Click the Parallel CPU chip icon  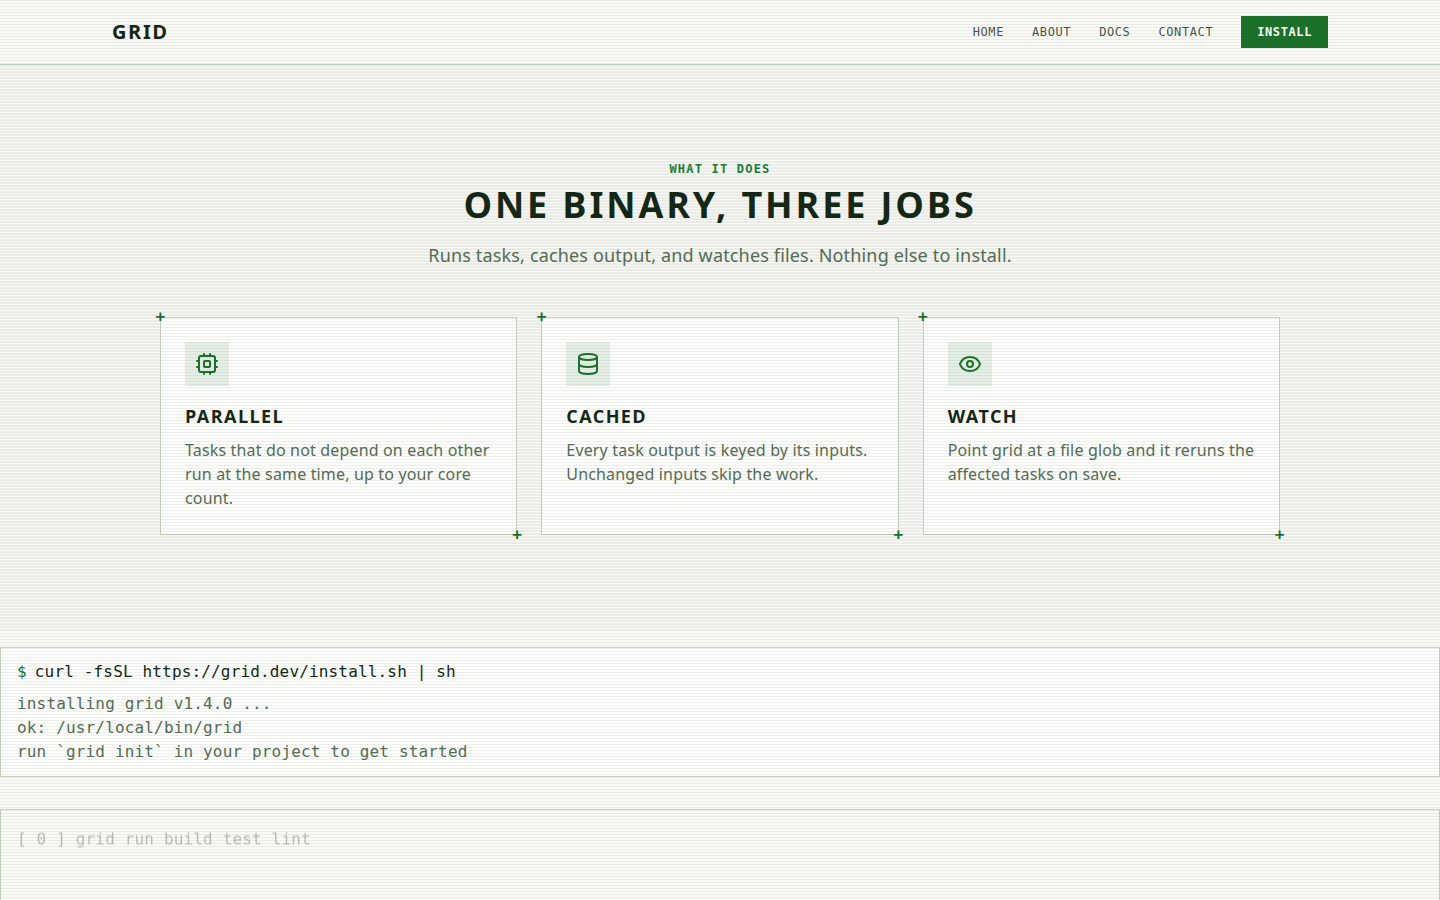(207, 364)
